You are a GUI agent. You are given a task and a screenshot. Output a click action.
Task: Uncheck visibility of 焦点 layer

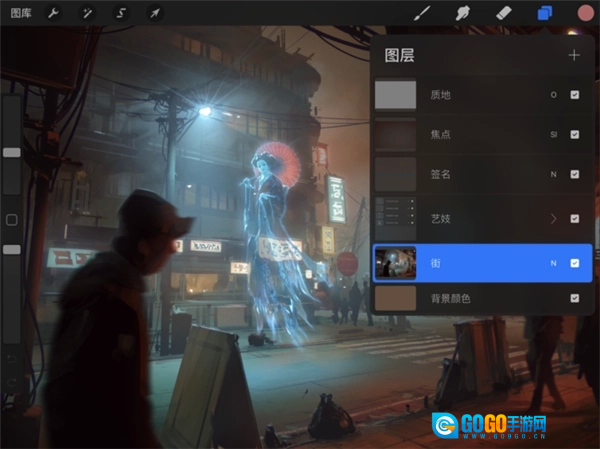(x=574, y=134)
